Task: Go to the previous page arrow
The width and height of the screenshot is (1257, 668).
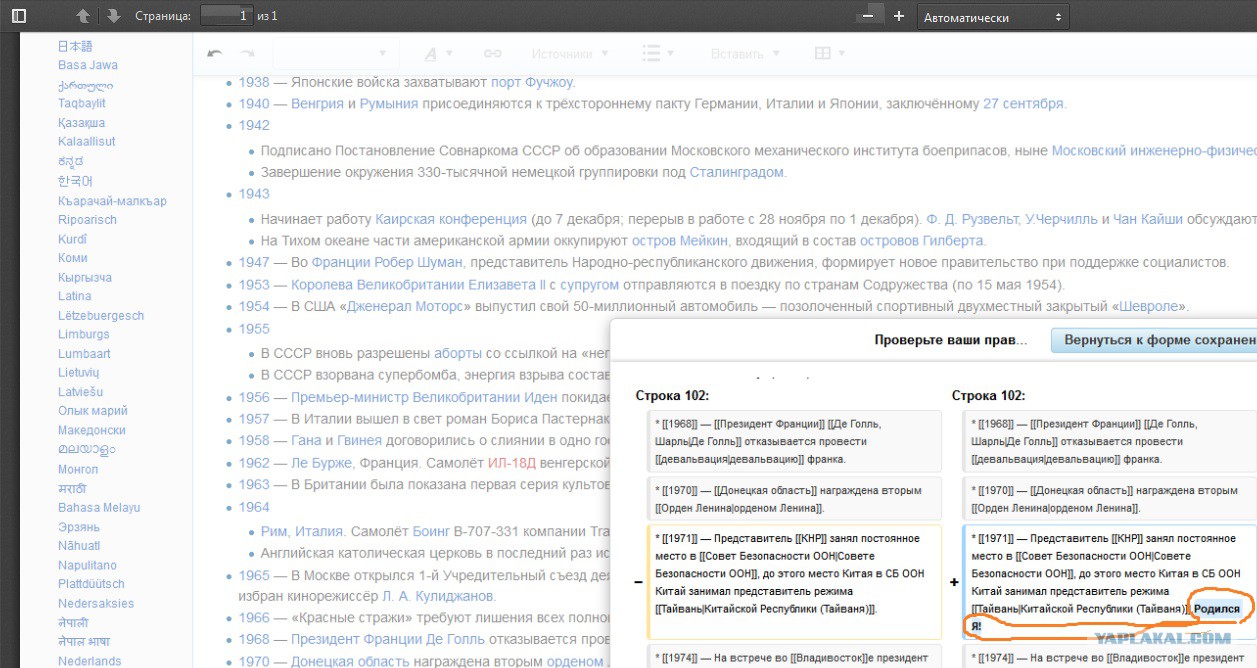Action: 83,16
